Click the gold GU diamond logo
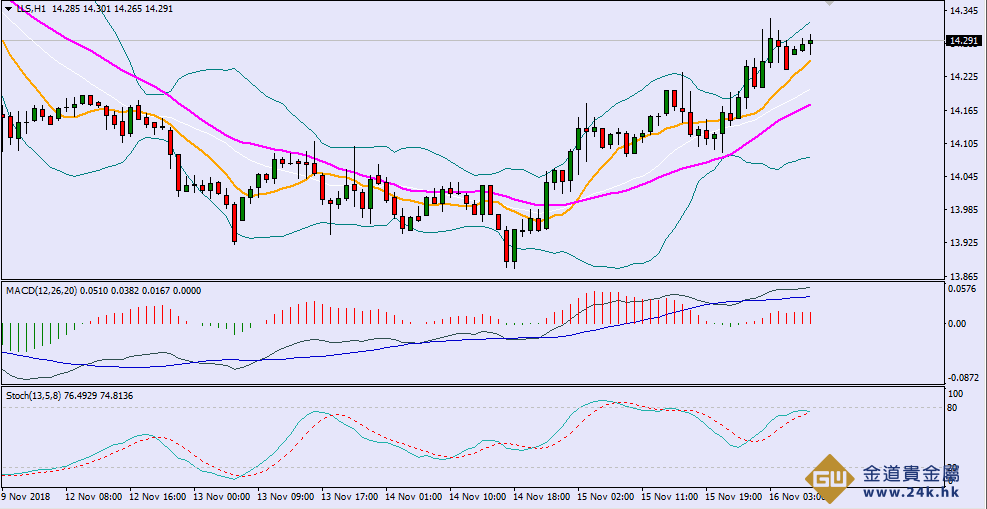 point(832,481)
